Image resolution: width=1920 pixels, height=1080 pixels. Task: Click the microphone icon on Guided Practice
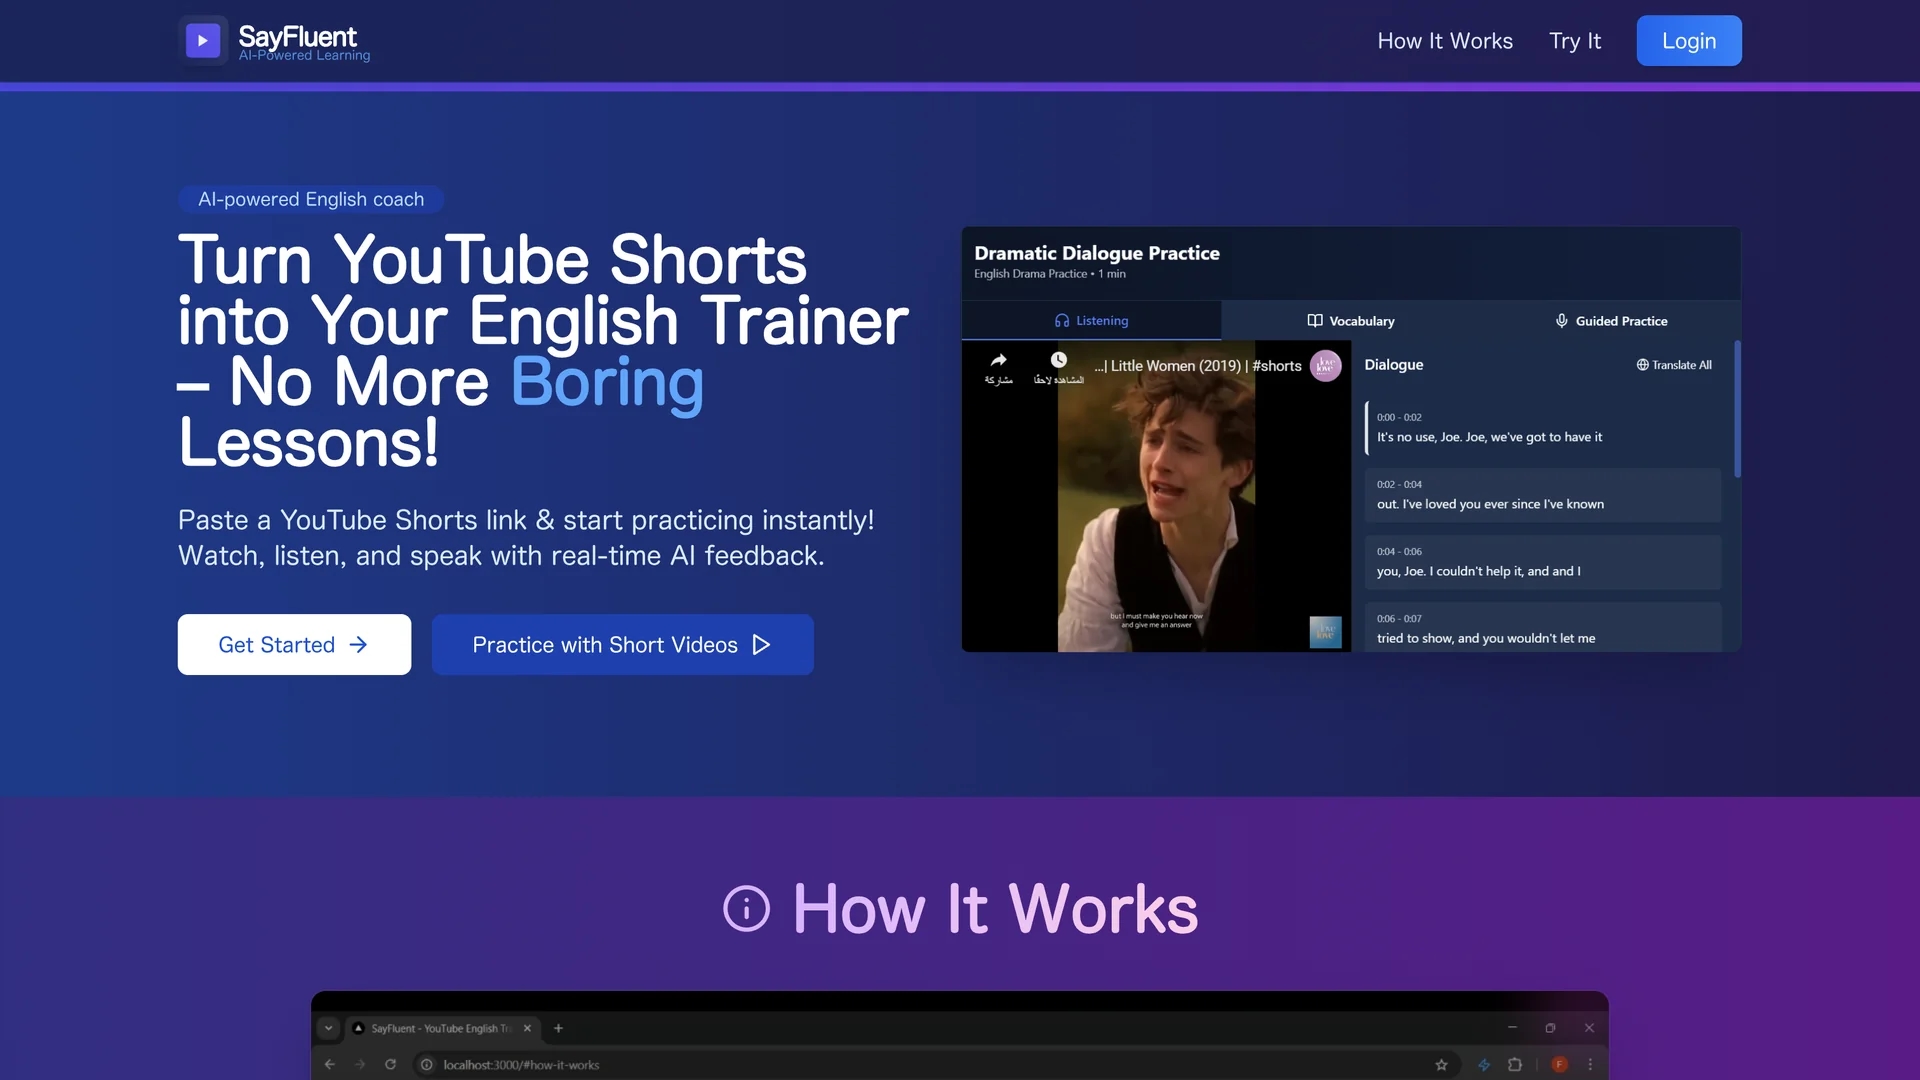click(1561, 321)
